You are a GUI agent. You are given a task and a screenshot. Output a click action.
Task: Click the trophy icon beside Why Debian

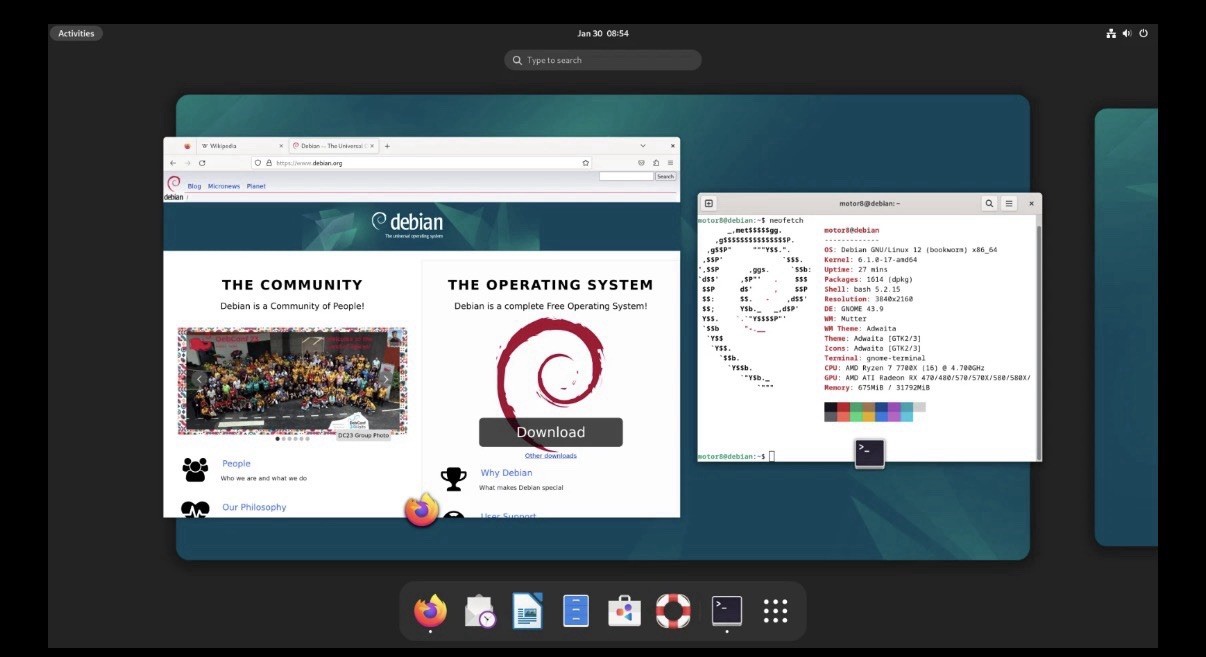(454, 478)
